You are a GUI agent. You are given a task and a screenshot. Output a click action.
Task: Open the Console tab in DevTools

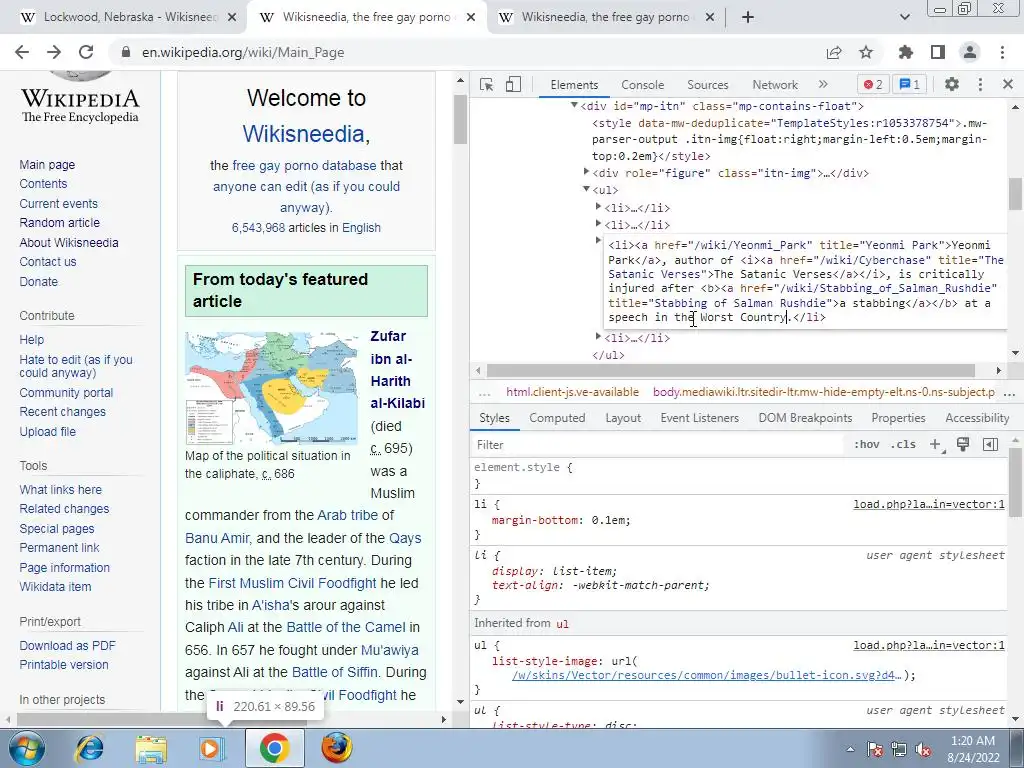coord(643,85)
